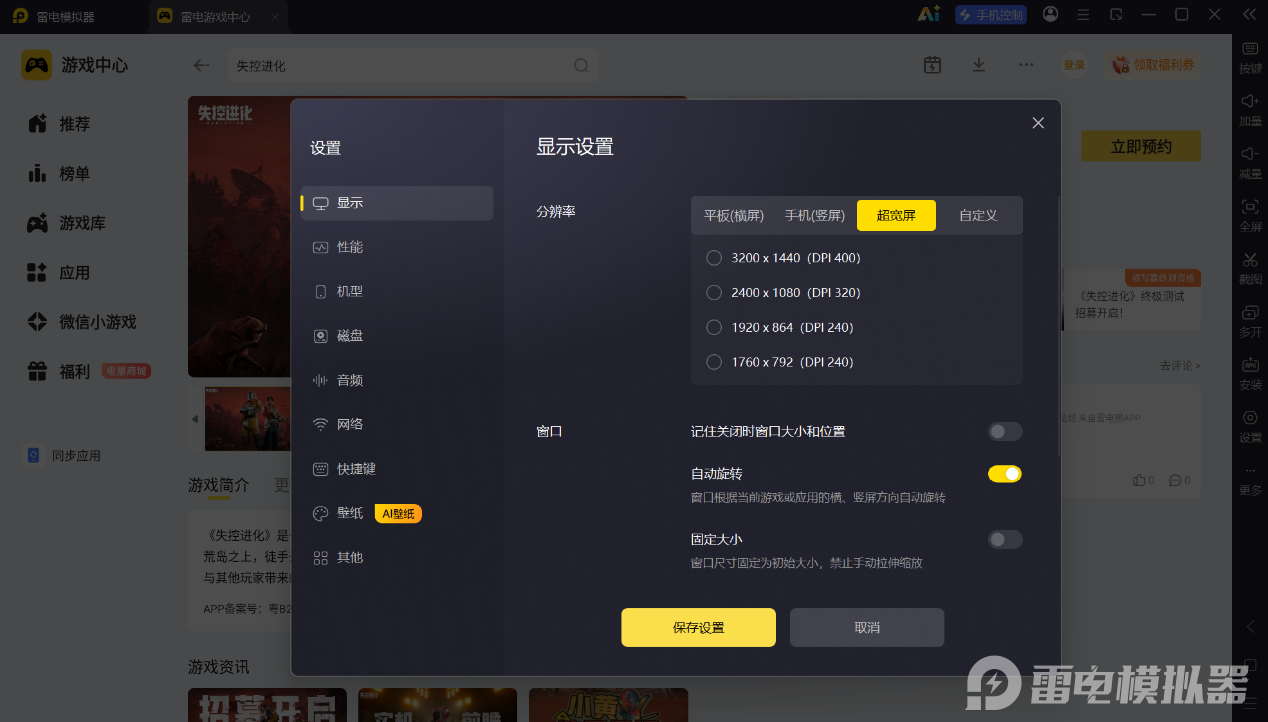Click the back arrow beside search box
The height and width of the screenshot is (722, 1268).
(202, 65)
